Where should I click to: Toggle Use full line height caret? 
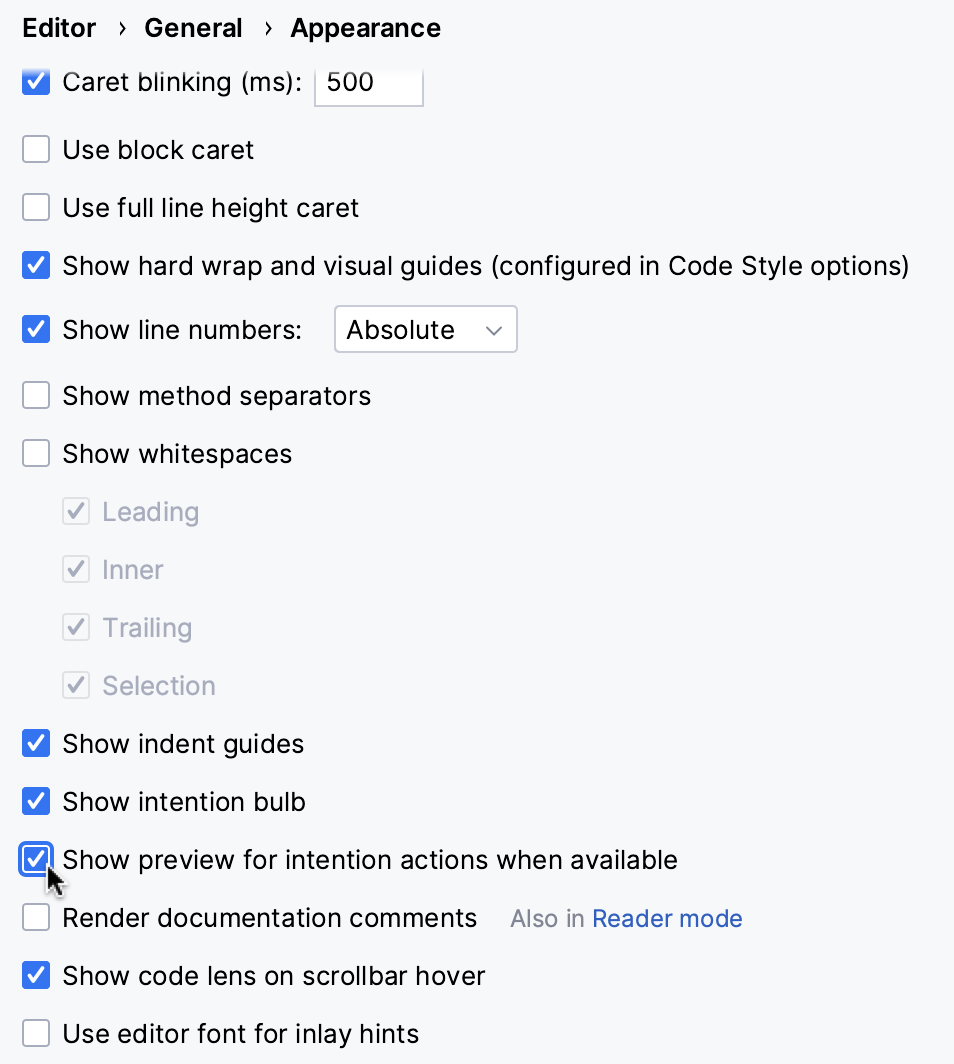click(x=36, y=207)
